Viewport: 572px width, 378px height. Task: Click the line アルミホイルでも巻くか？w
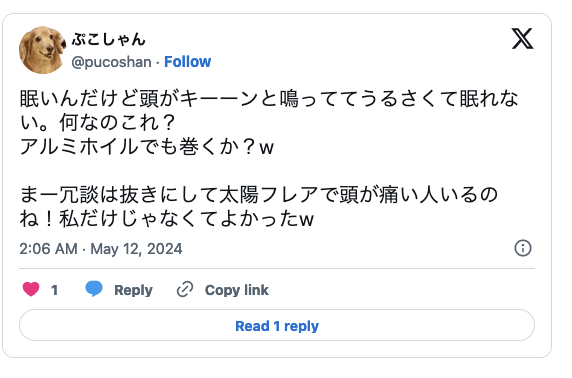click(x=147, y=147)
